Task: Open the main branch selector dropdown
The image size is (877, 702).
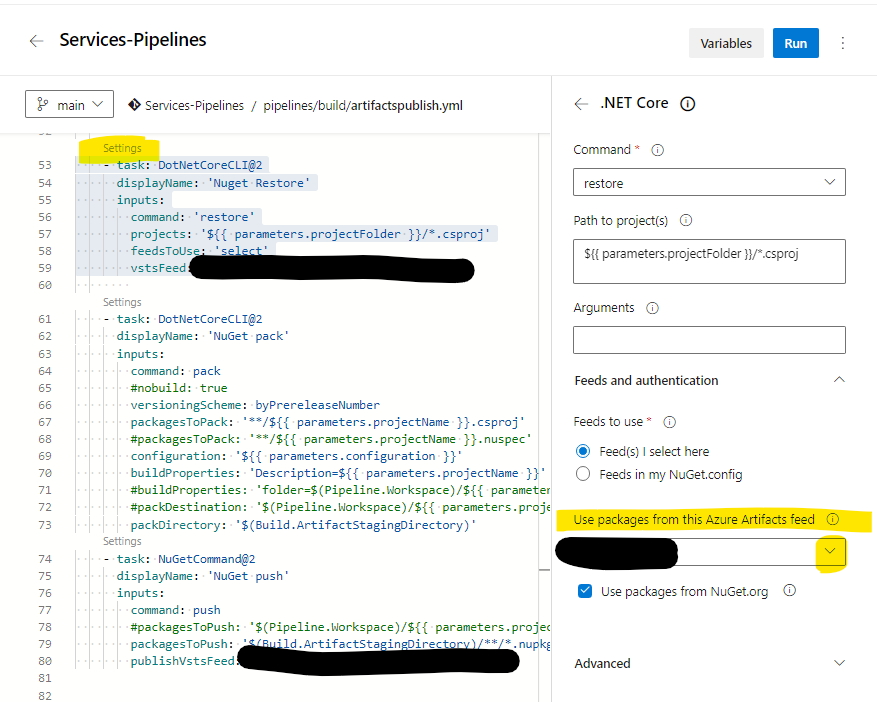Action: (x=69, y=104)
